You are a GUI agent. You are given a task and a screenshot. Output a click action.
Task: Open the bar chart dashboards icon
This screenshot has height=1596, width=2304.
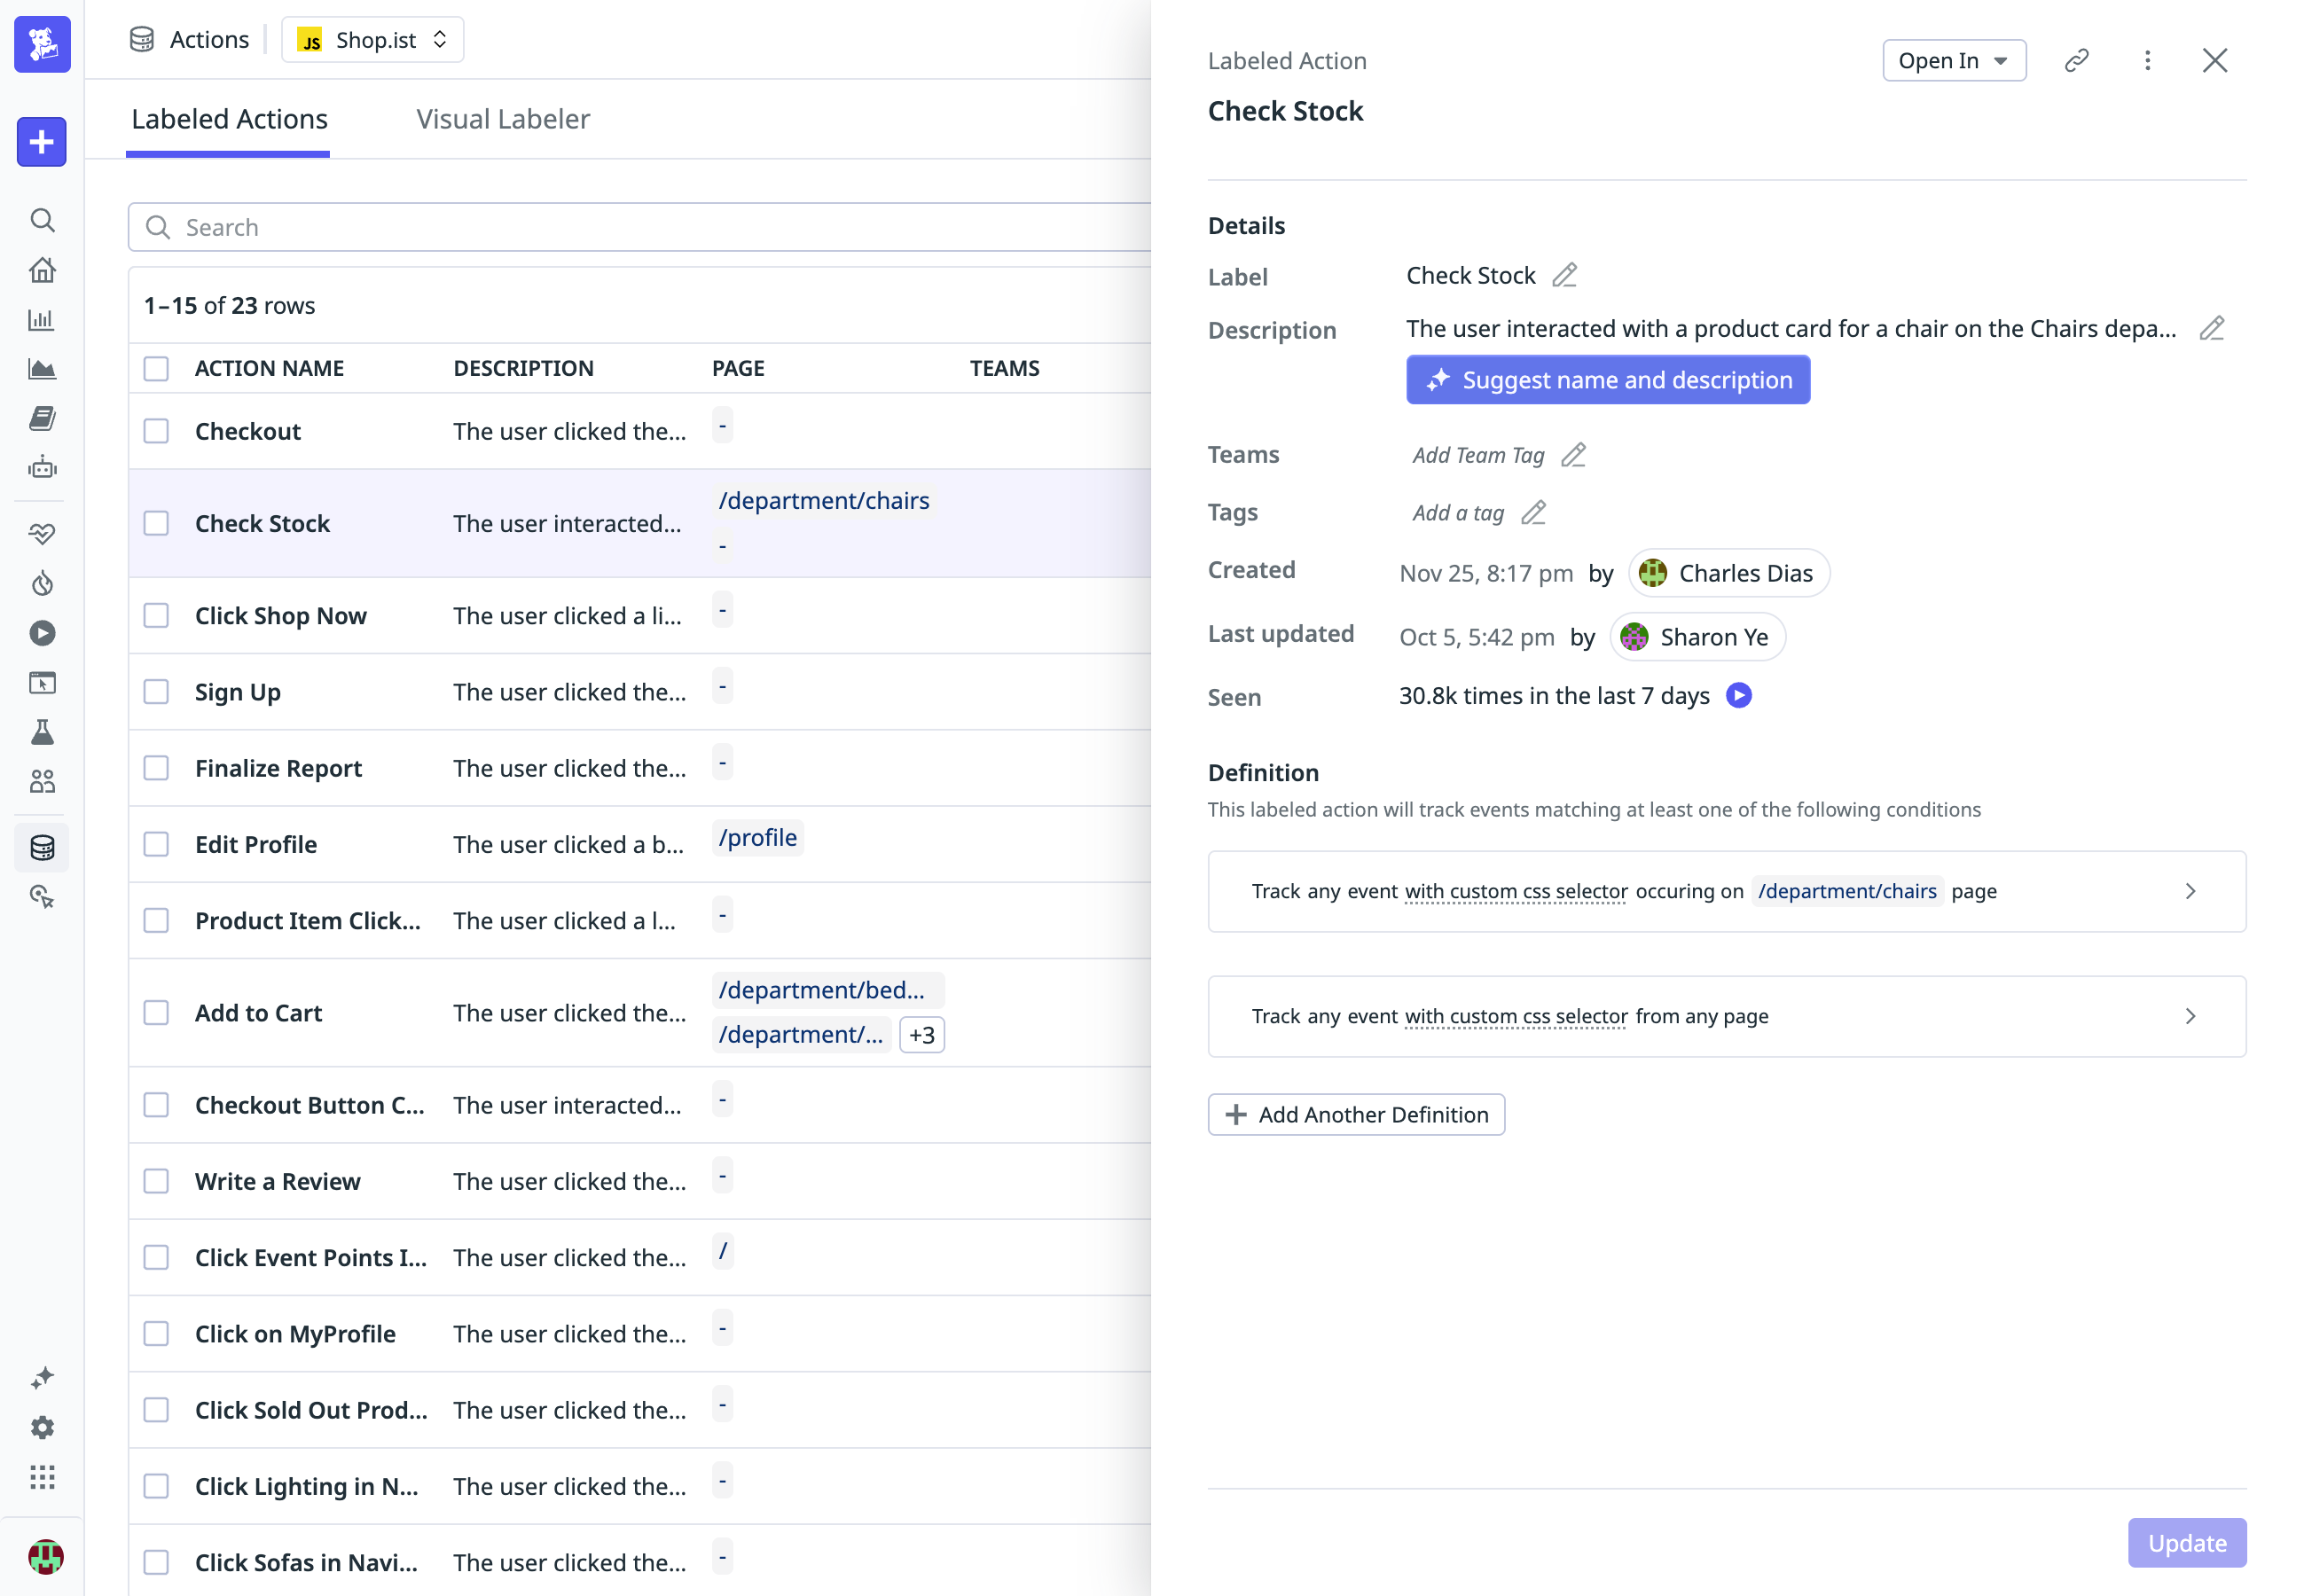tap(42, 320)
